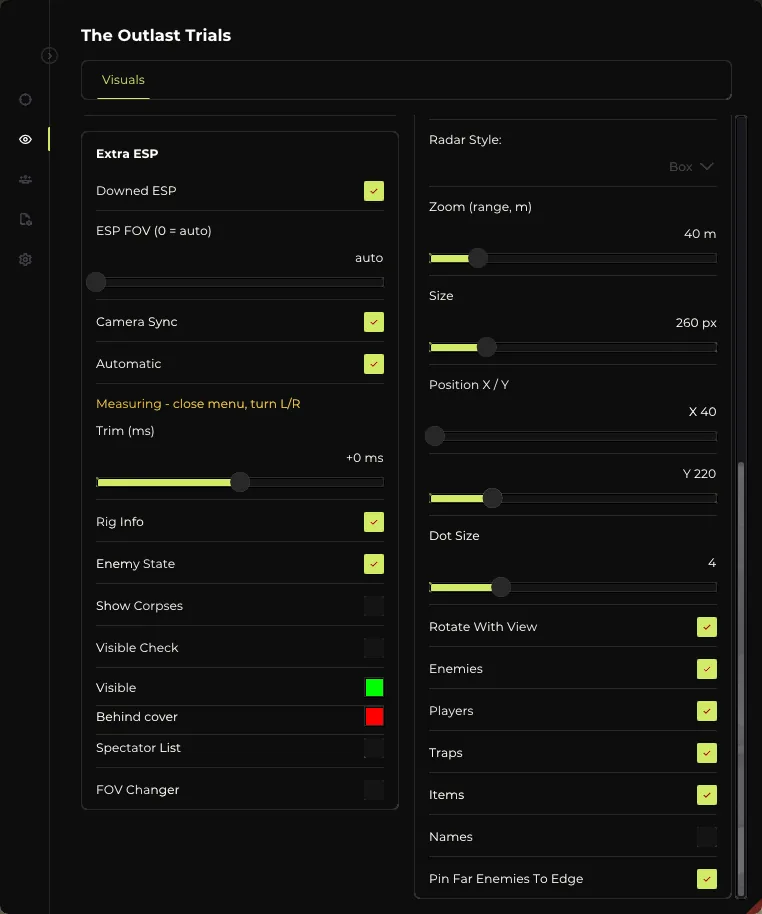Toggle the Automatic checkbox
This screenshot has width=762, height=914.
(x=374, y=364)
